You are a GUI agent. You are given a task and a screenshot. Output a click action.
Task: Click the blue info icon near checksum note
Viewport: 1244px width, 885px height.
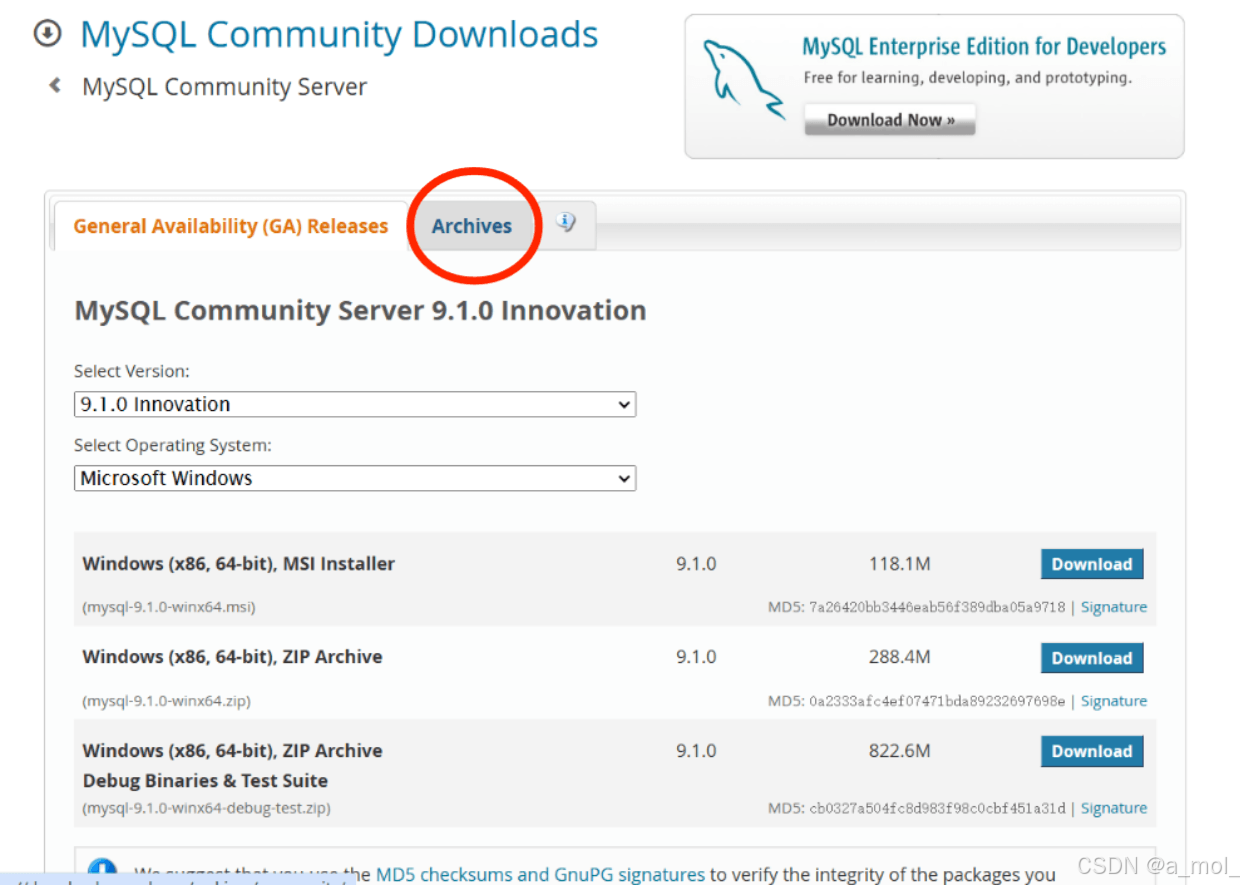tap(102, 870)
